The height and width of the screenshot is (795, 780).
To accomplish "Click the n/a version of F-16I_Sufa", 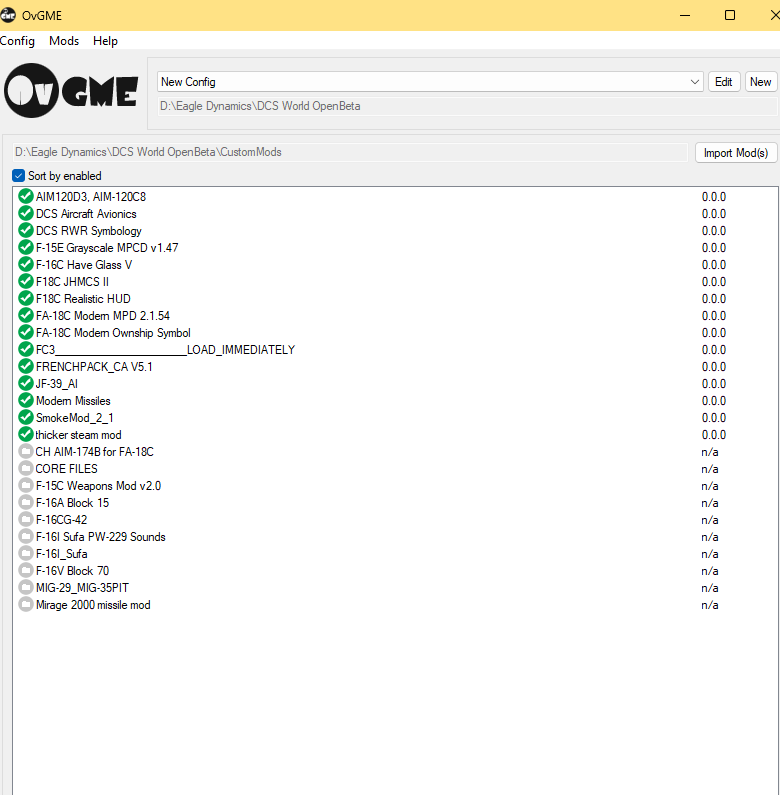I will click(x=710, y=554).
